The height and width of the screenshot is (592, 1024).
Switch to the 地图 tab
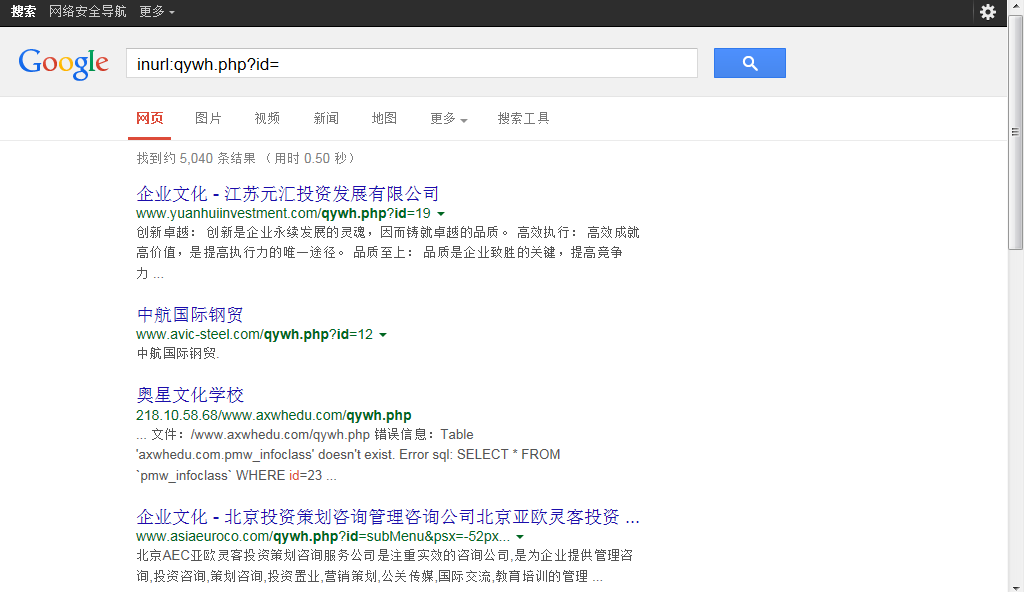pos(384,118)
